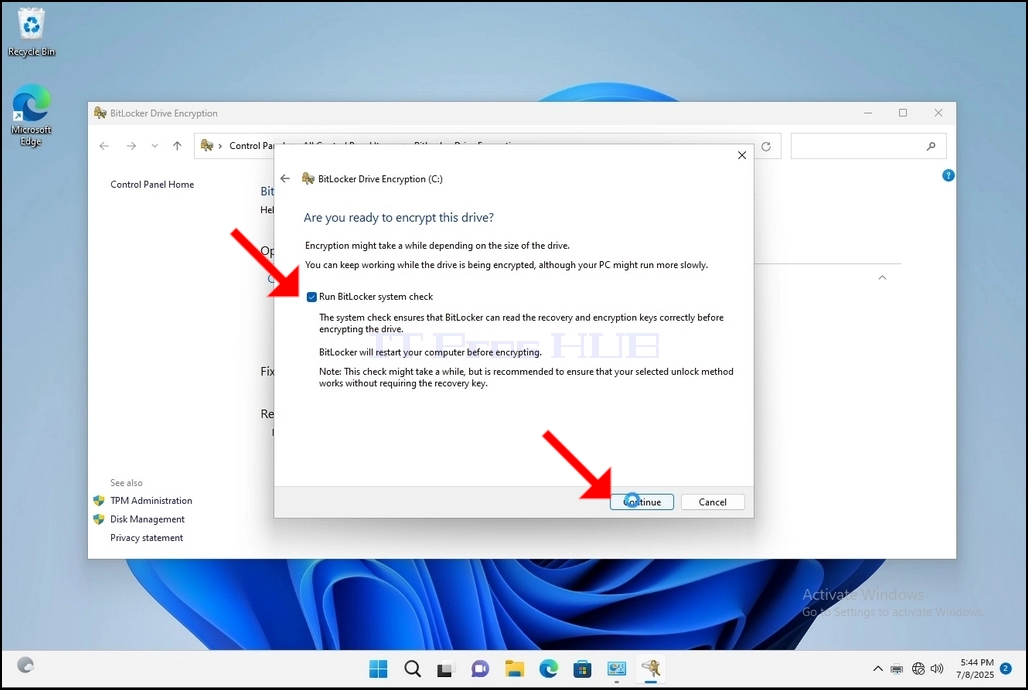This screenshot has width=1028, height=690.
Task: Click the Continue button
Action: pos(641,502)
